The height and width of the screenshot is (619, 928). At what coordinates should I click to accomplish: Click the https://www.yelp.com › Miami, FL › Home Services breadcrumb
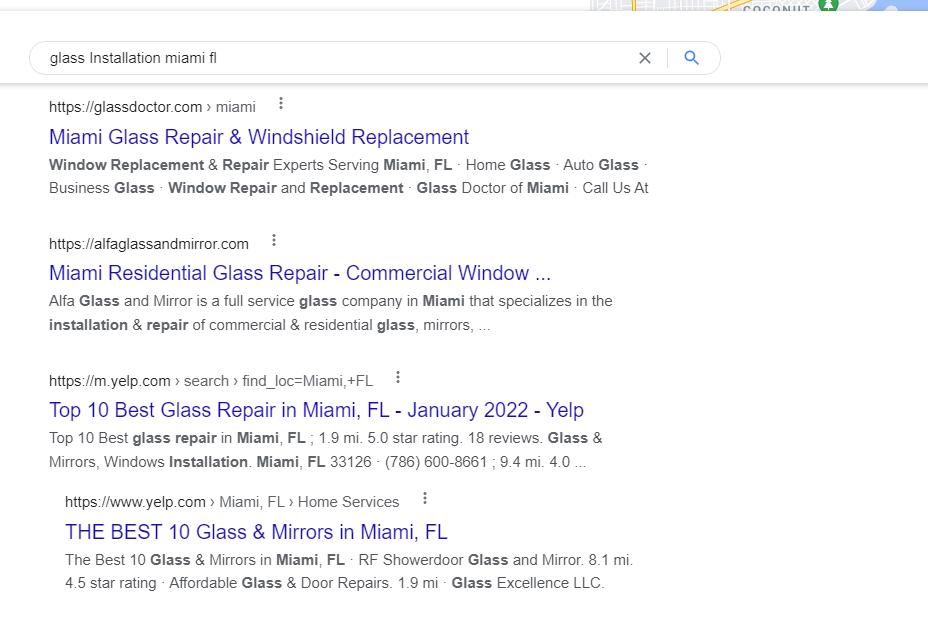(x=232, y=502)
